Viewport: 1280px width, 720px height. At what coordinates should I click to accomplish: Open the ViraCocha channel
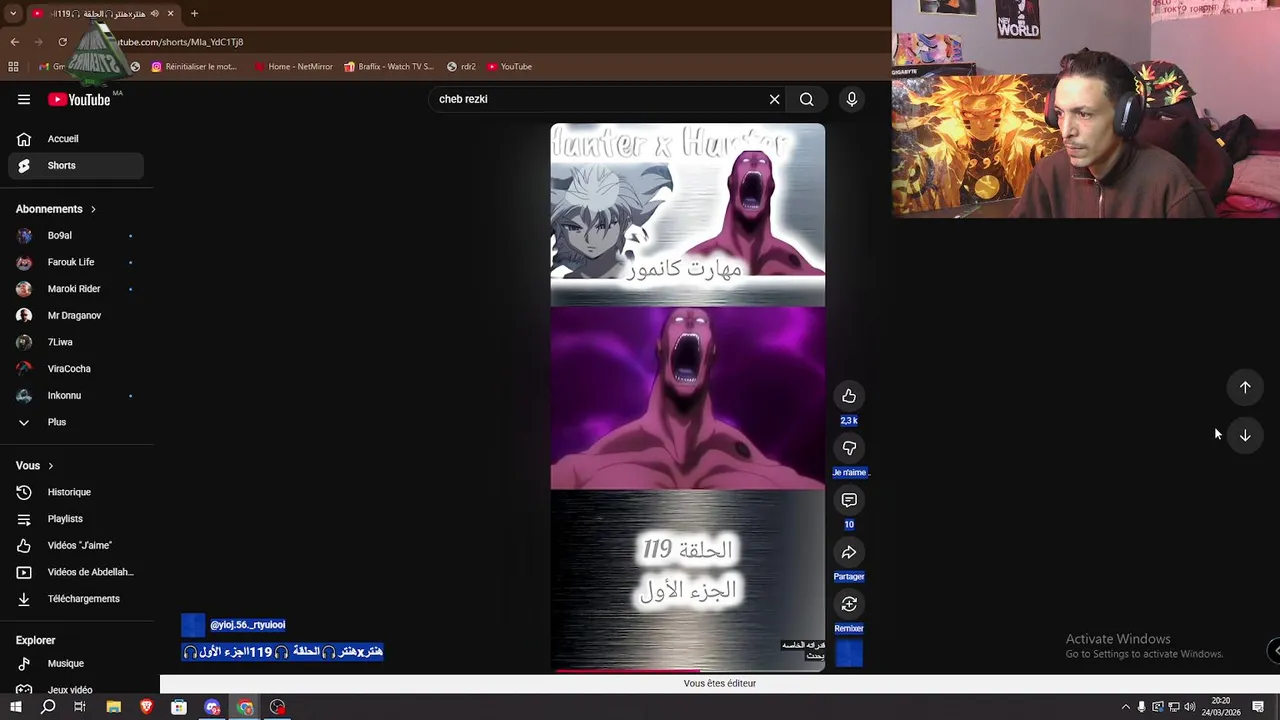(76, 369)
